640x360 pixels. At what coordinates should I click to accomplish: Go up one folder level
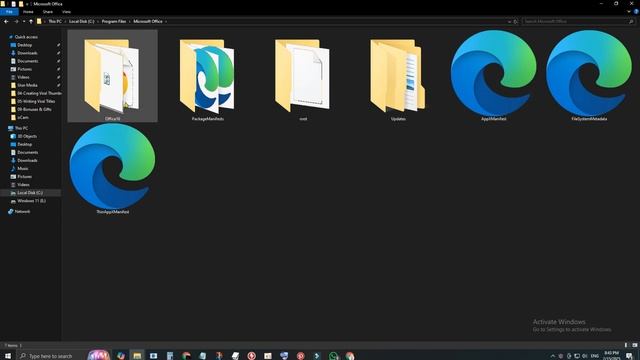(x=31, y=21)
